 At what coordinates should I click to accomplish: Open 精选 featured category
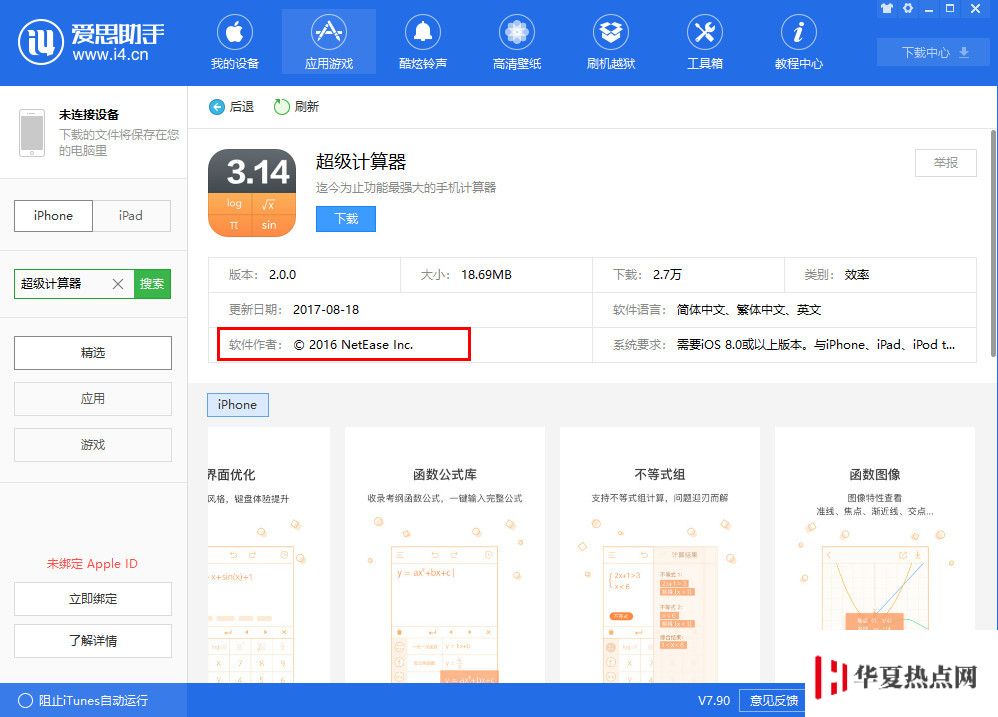click(93, 352)
